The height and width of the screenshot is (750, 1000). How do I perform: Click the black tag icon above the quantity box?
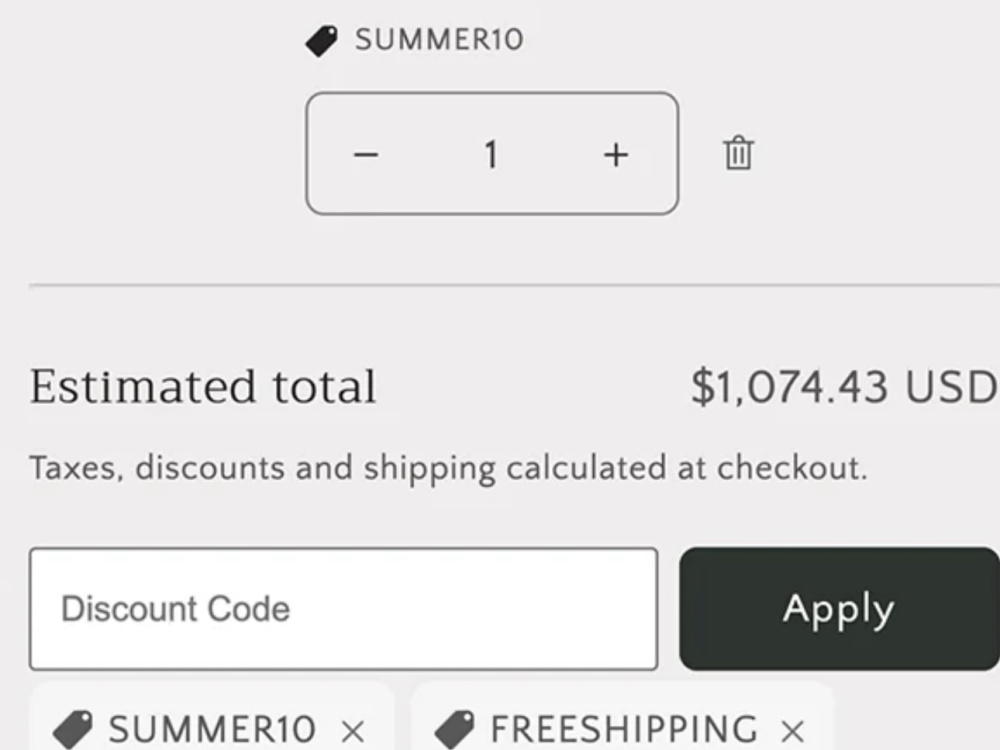pos(321,41)
